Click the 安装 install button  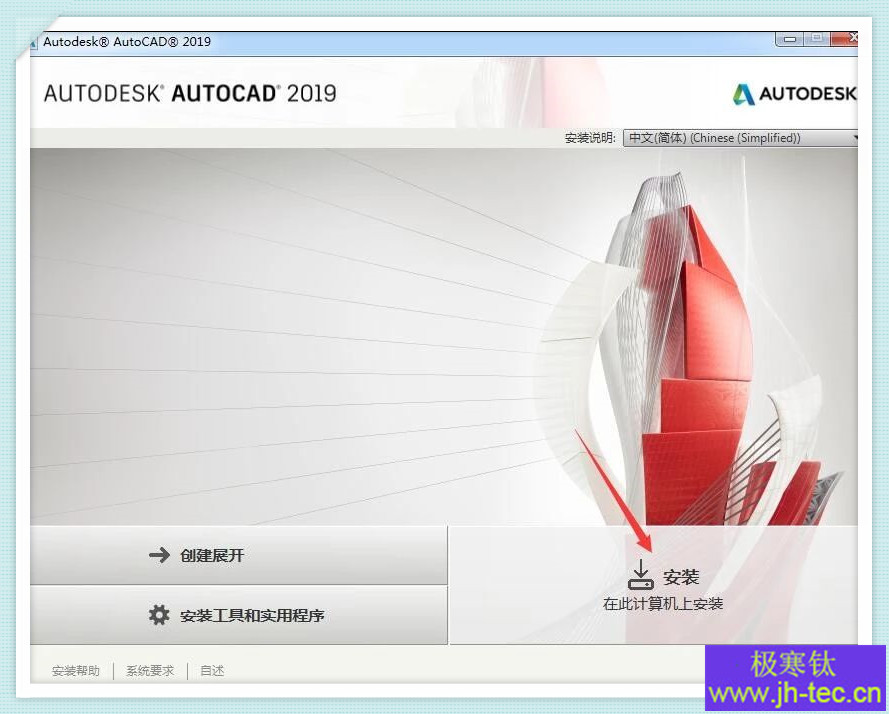point(653,585)
